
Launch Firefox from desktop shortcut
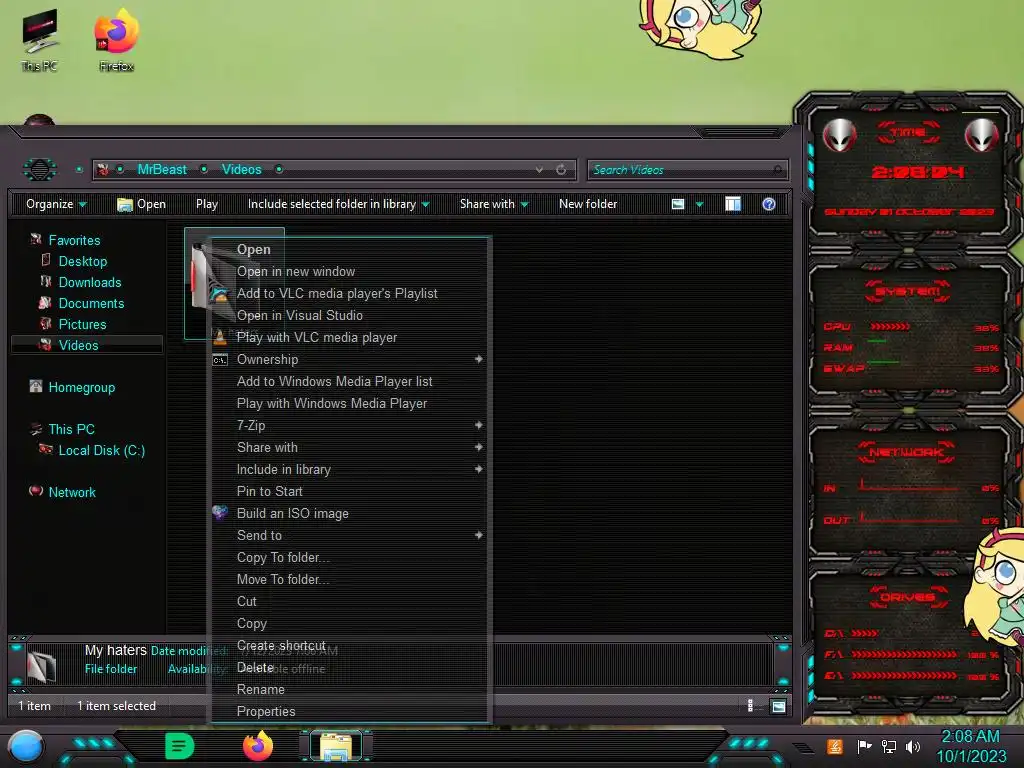pyautogui.click(x=117, y=40)
